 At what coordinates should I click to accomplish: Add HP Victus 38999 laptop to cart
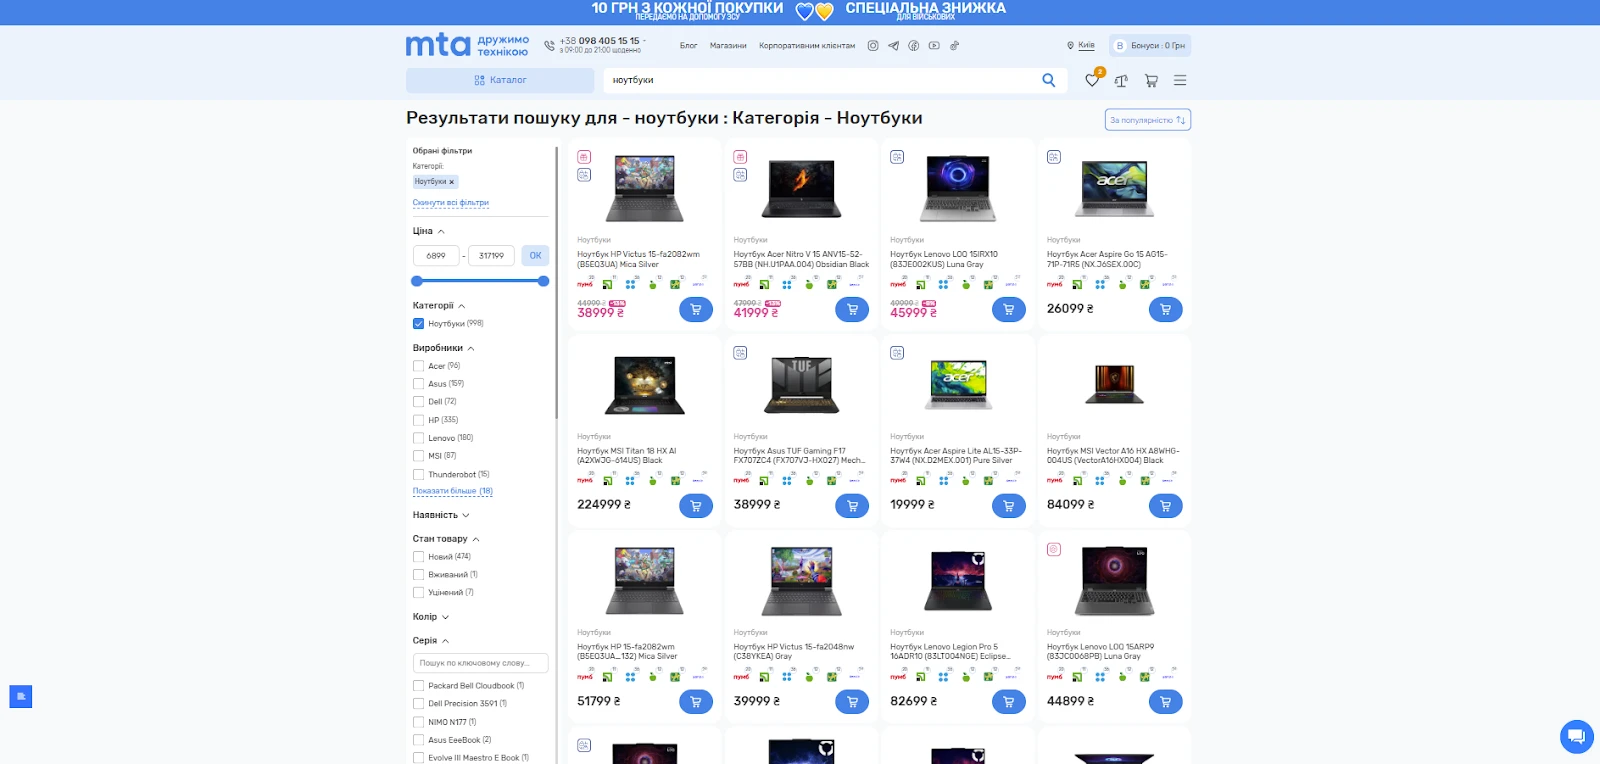pos(696,310)
